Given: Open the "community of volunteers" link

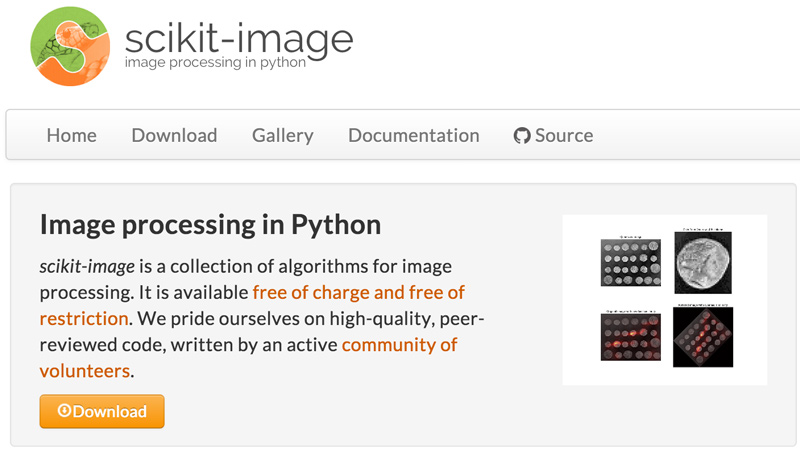Looking at the screenshot, I should click(399, 345).
